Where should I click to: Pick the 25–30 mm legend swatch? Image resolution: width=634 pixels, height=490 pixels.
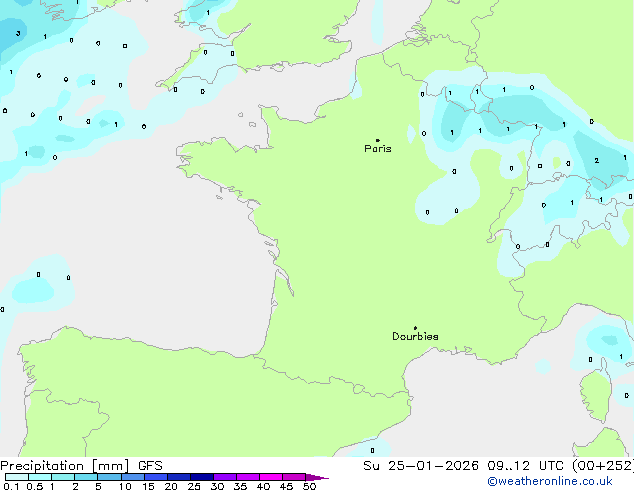[201, 477]
